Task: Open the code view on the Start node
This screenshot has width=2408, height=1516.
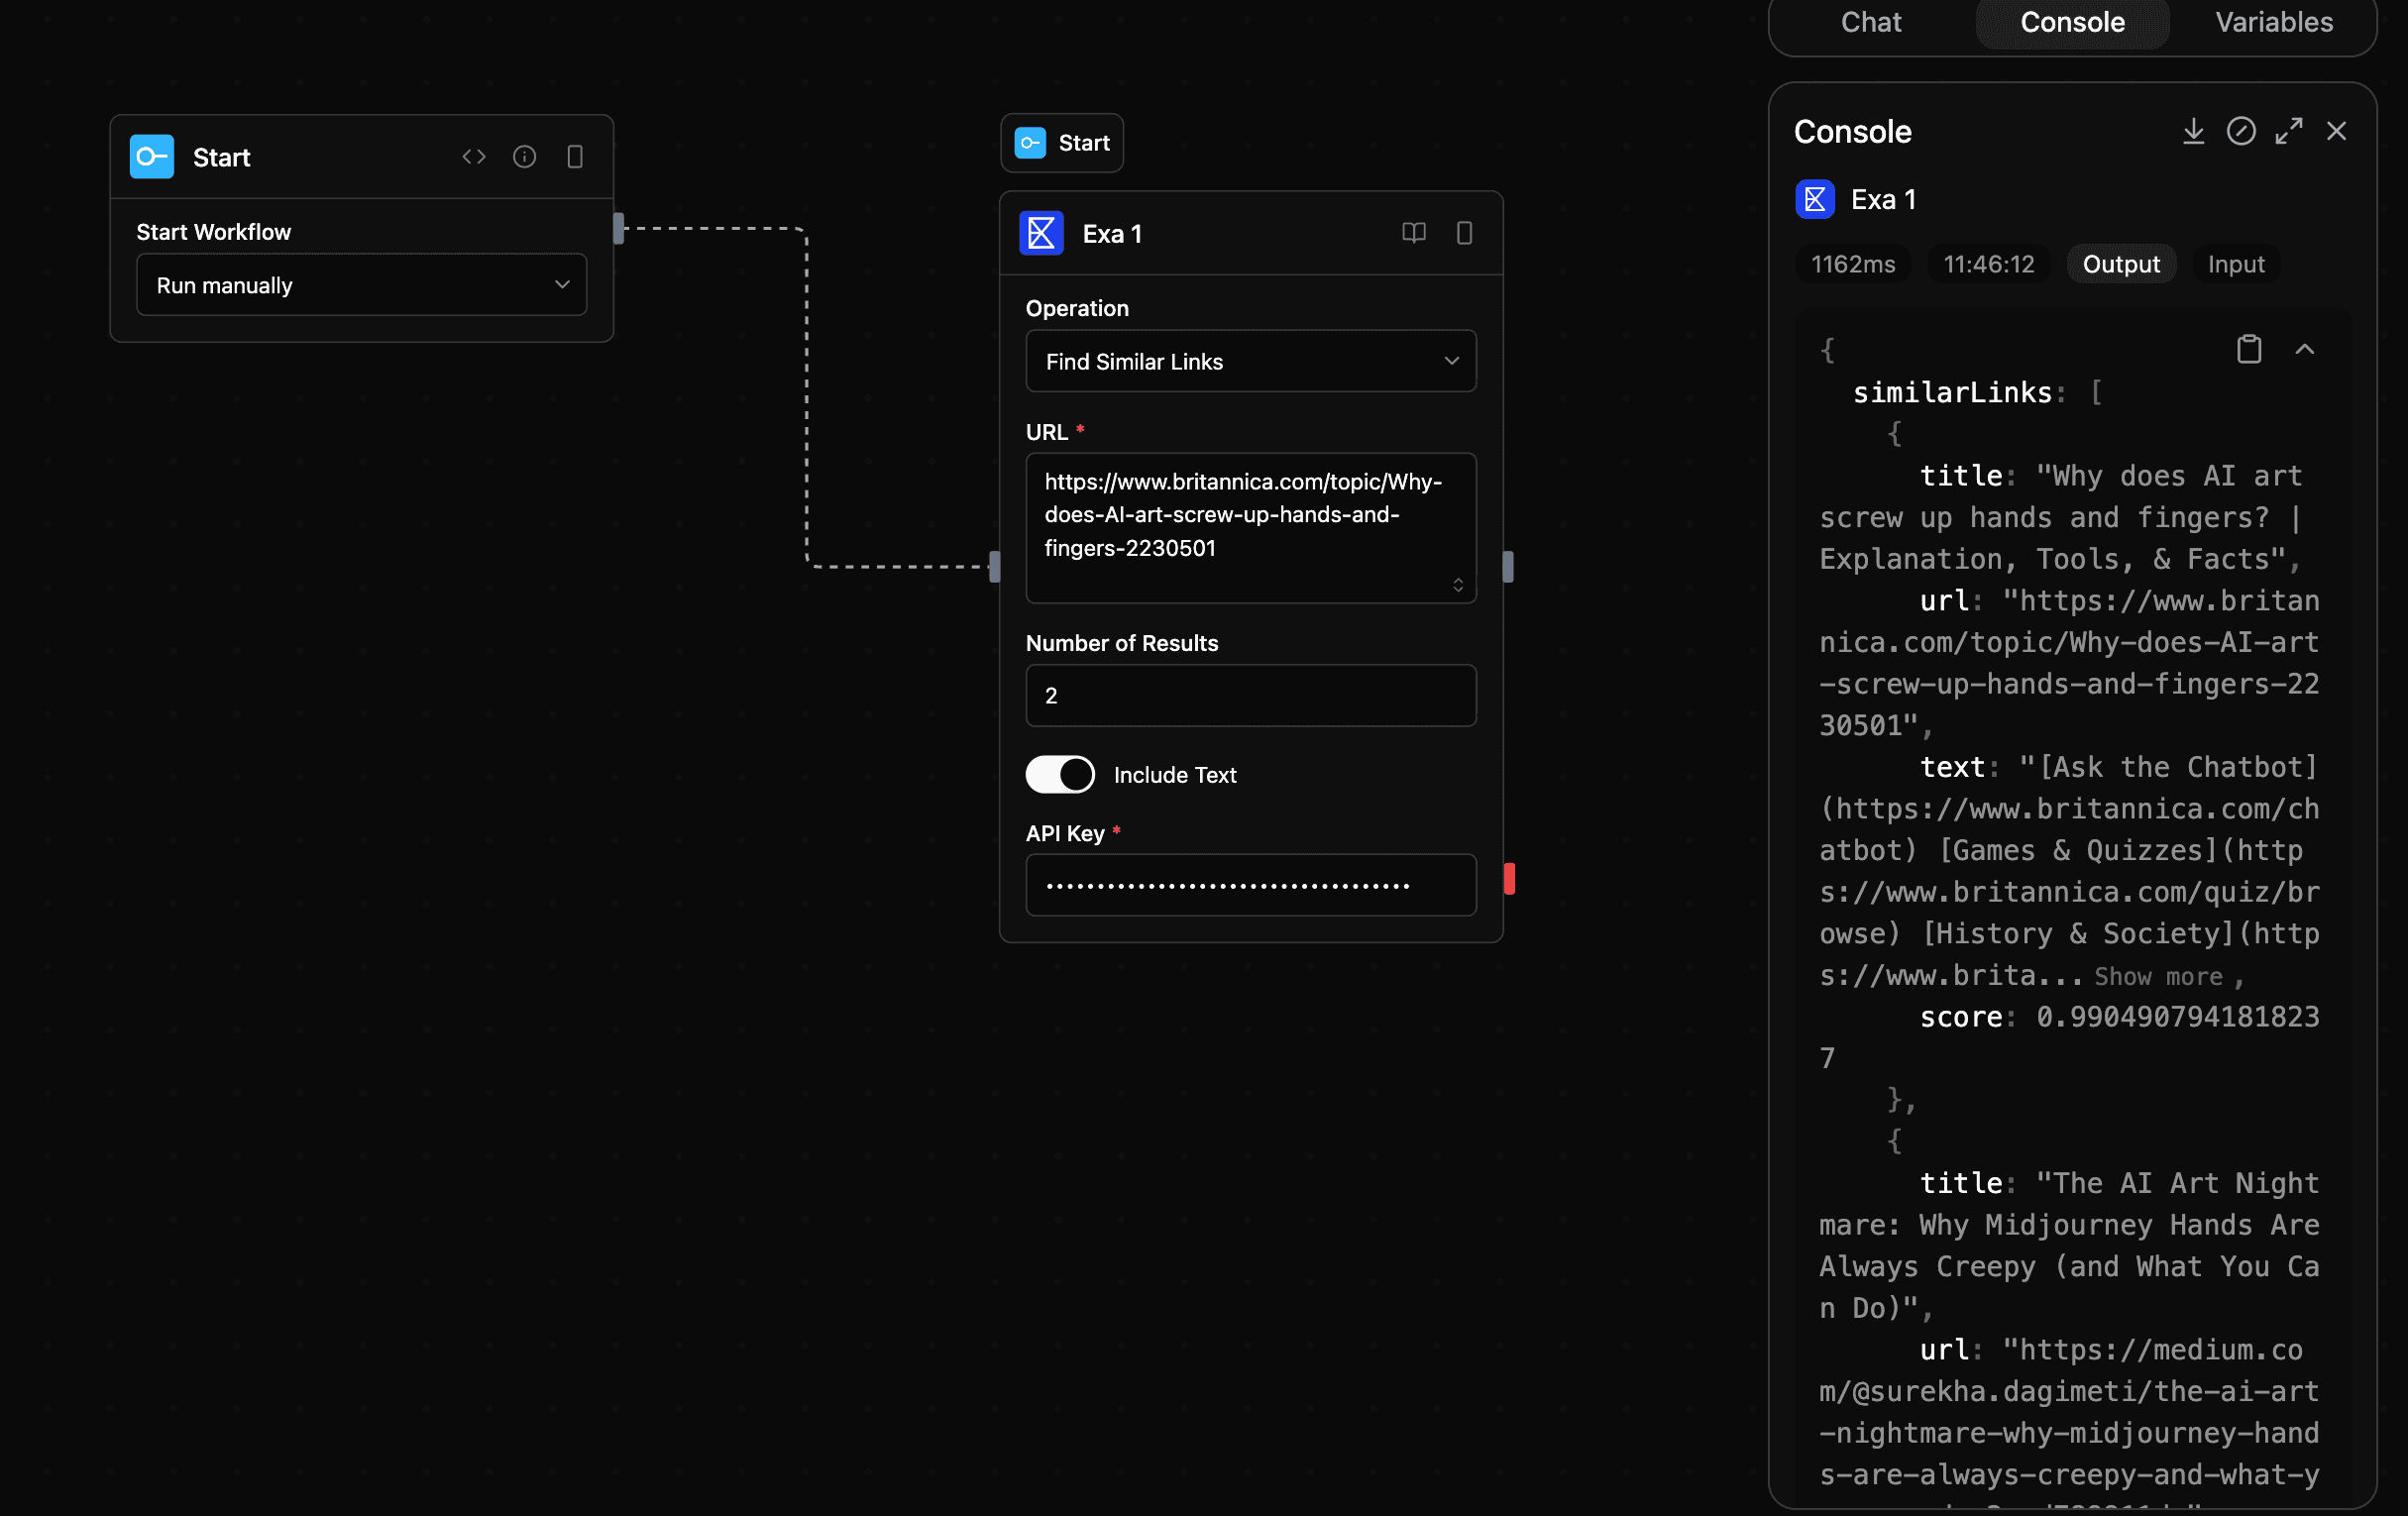Action: coord(474,157)
